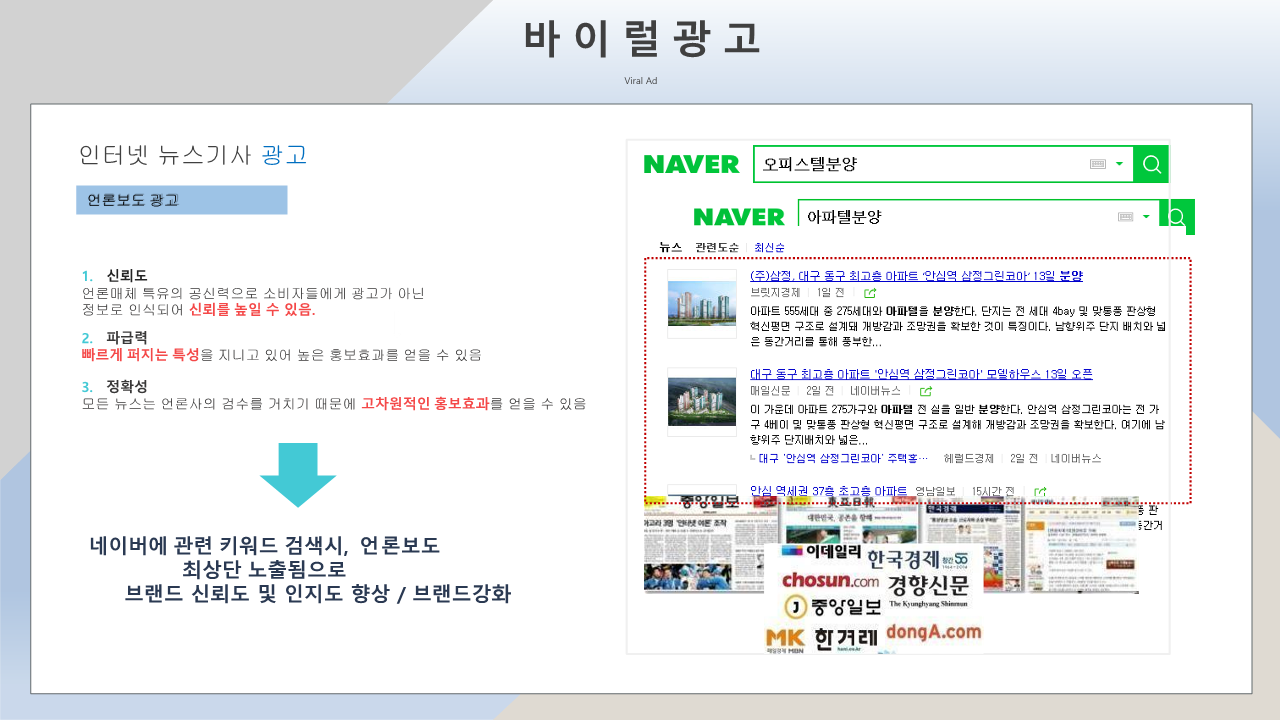Click the MK 매일경제 logo
The height and width of the screenshot is (720, 1280).
(786, 640)
